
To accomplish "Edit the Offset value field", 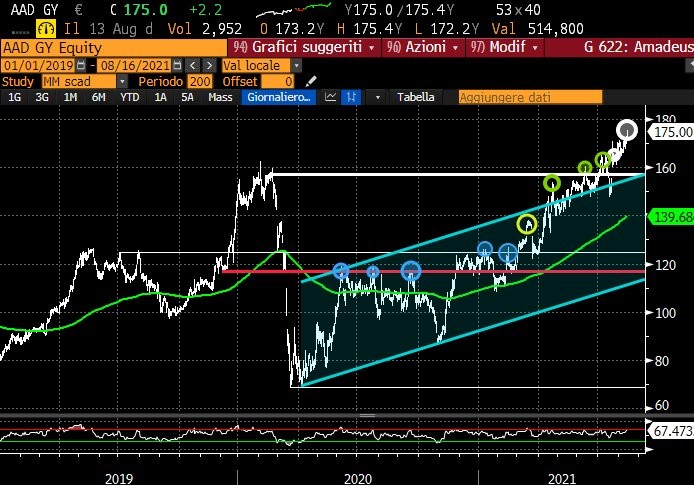I will click(277, 81).
